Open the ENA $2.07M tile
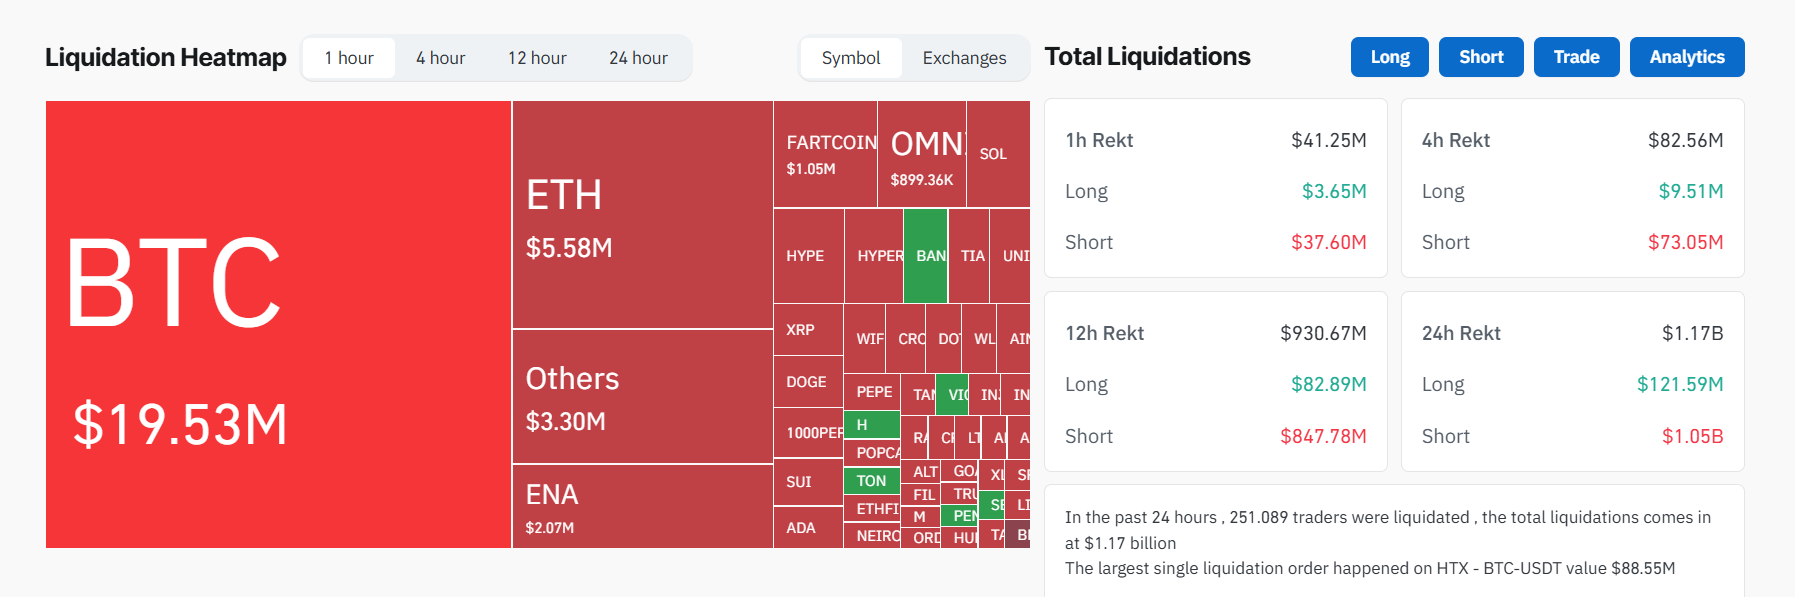 pyautogui.click(x=642, y=506)
